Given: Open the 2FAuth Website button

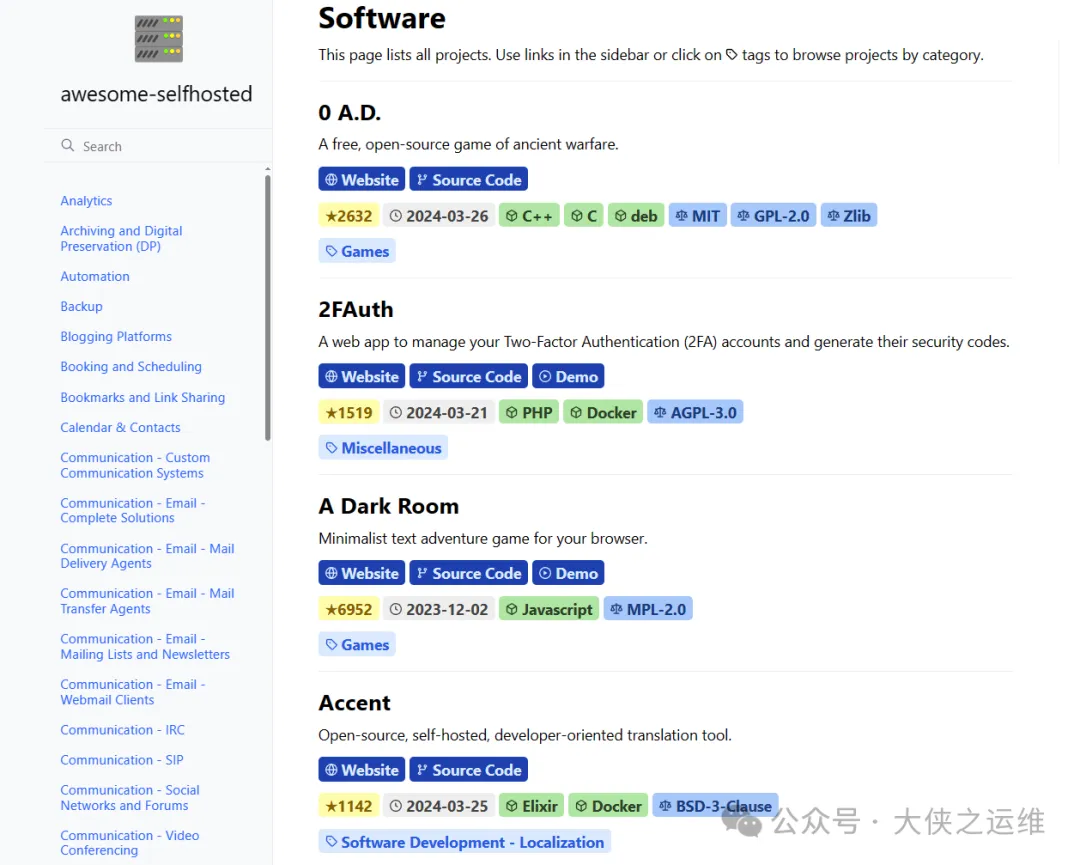Looking at the screenshot, I should (x=362, y=377).
